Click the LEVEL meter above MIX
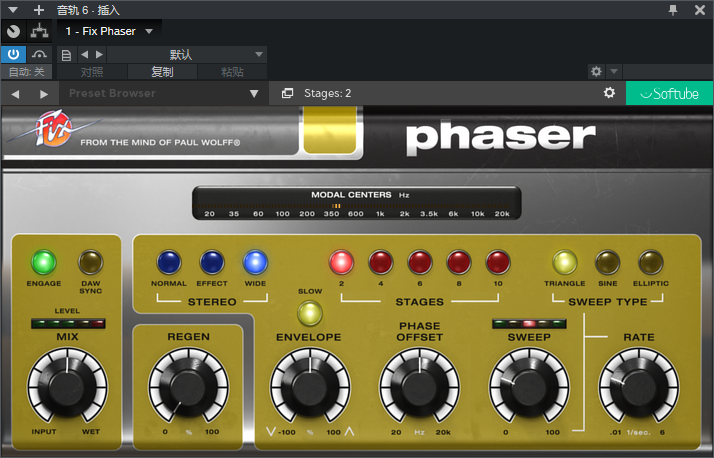 point(68,324)
